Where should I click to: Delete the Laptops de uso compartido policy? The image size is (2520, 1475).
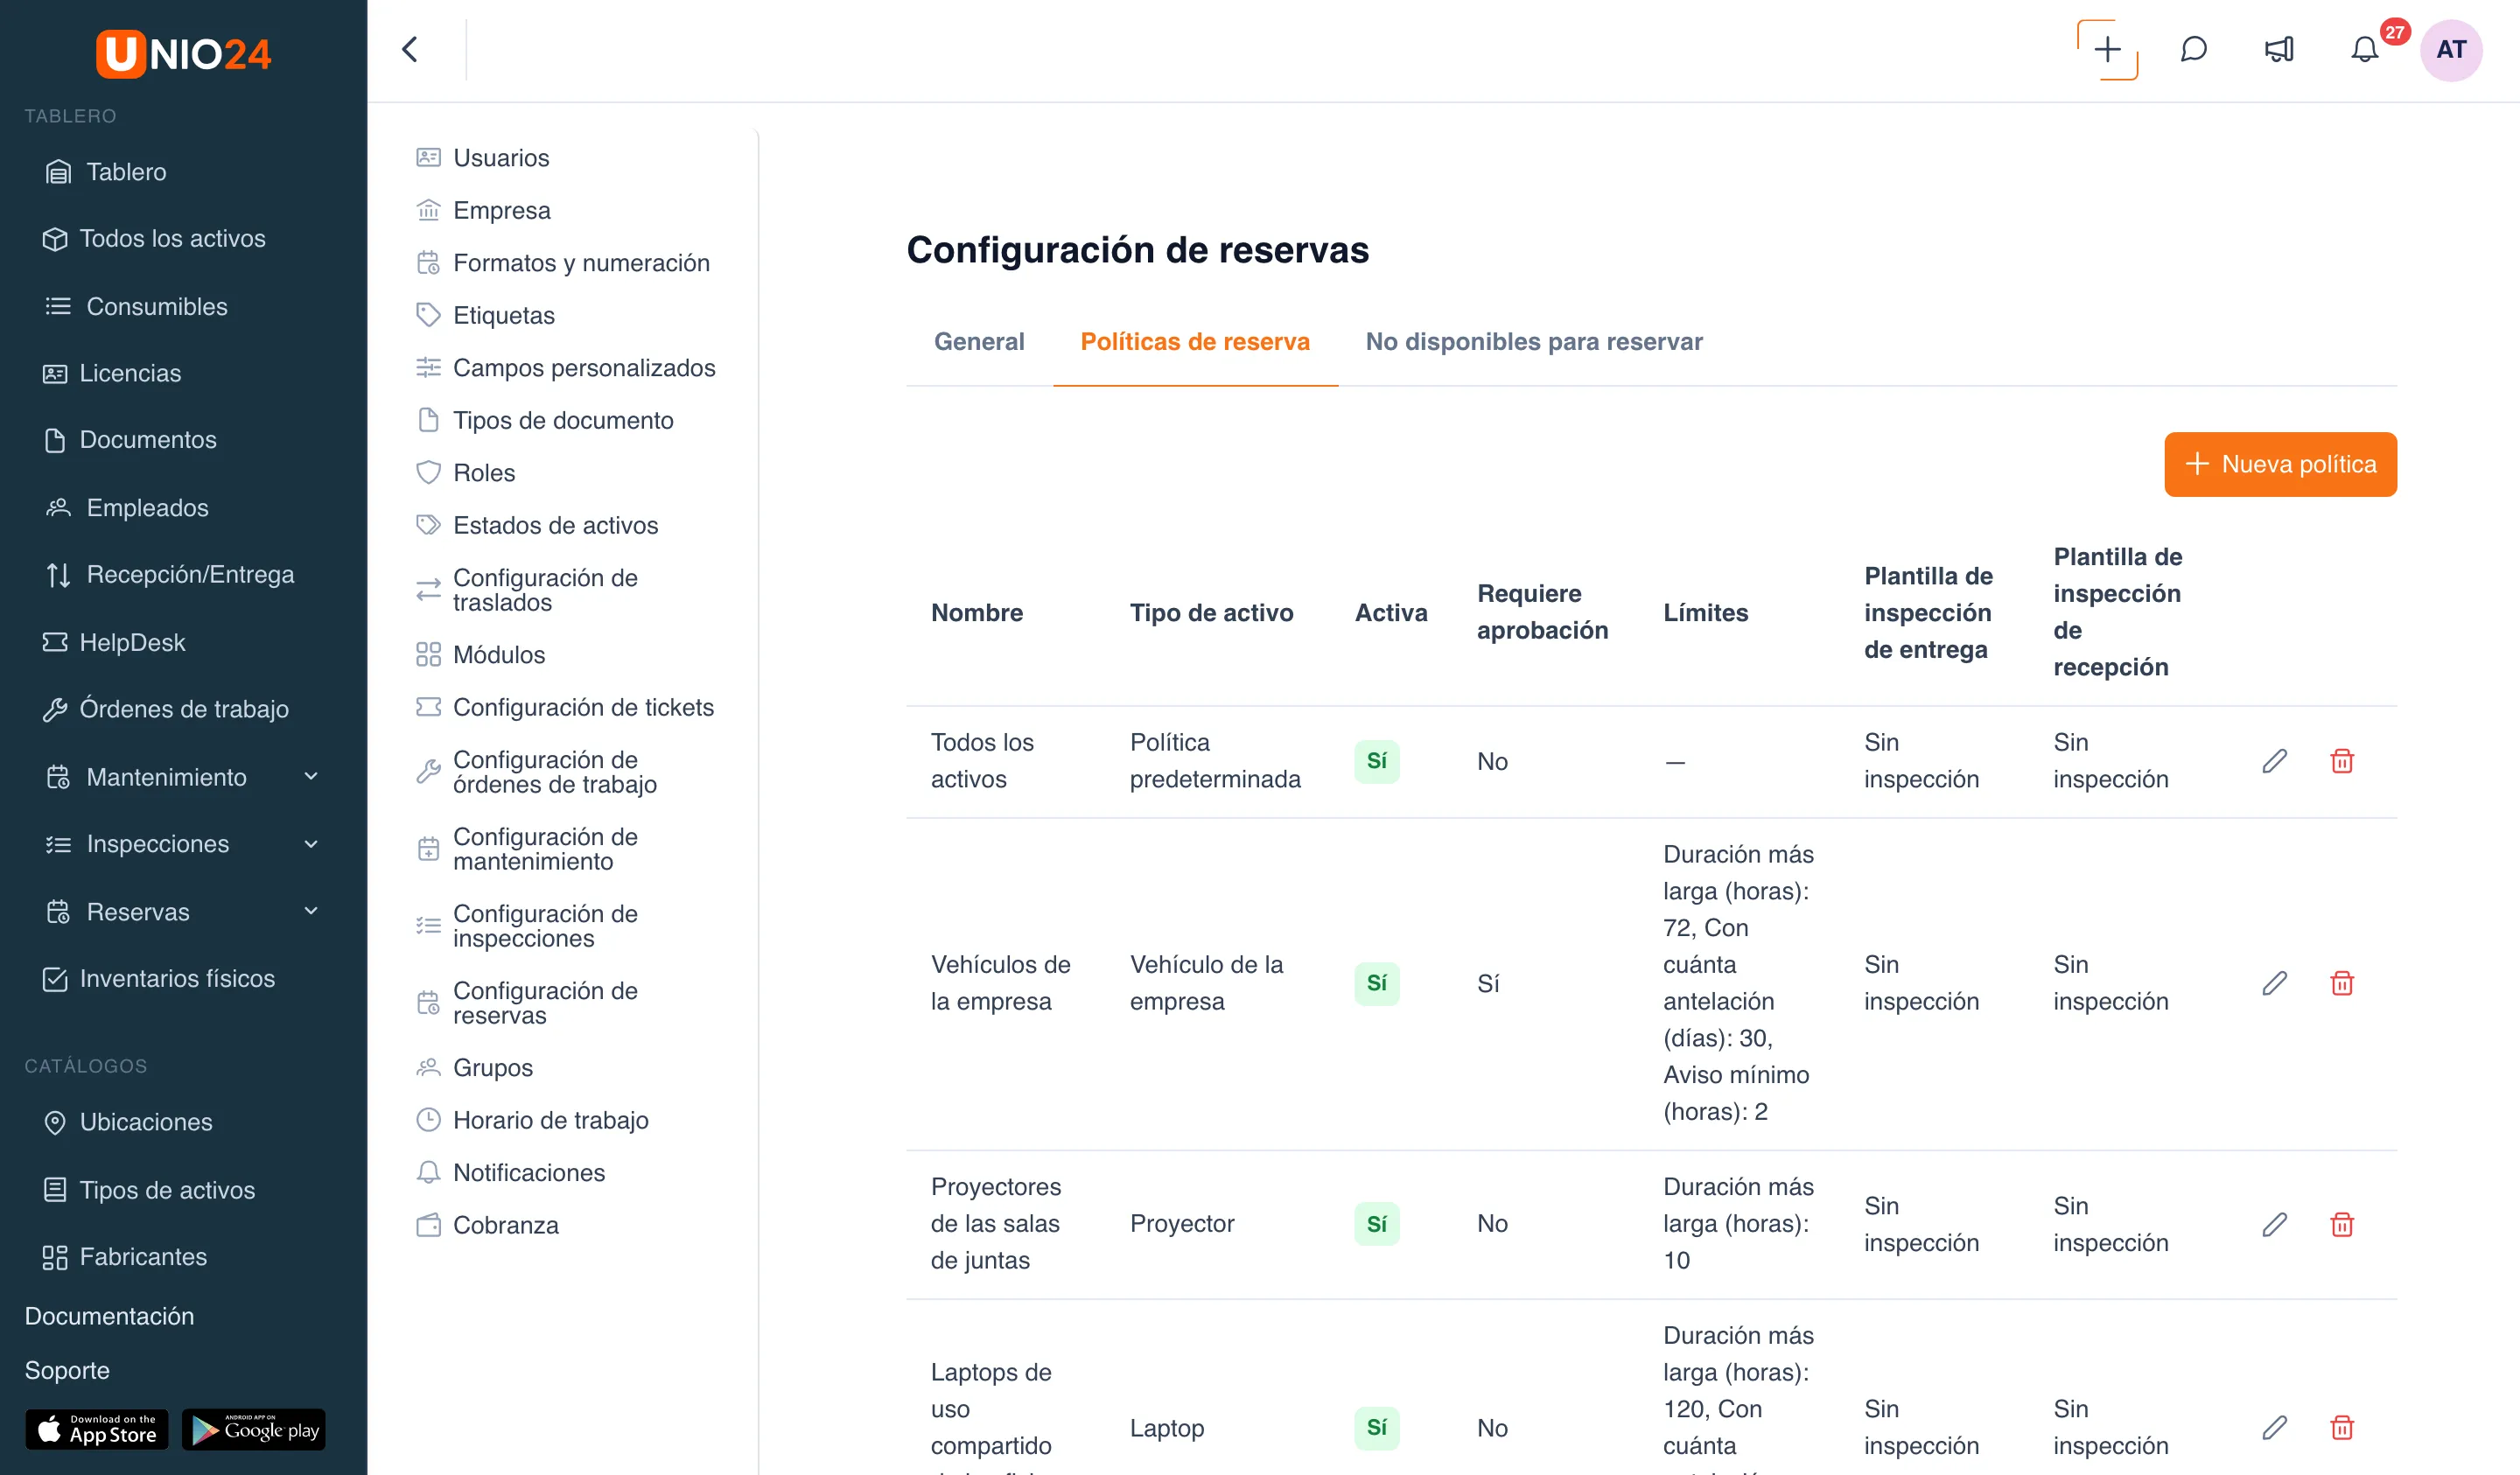(x=2341, y=1427)
